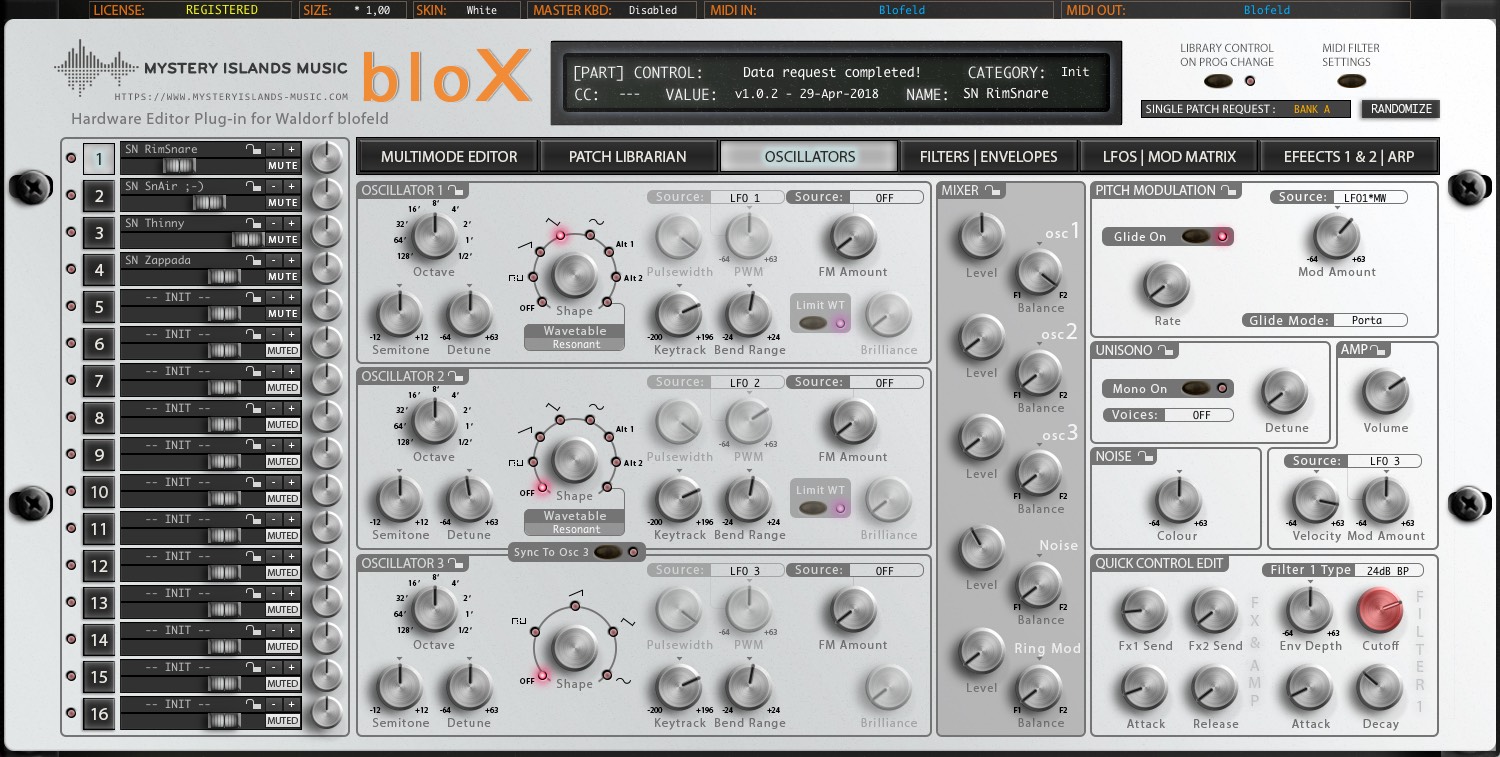Toggle Mono On in the Unisono section

pos(1196,389)
